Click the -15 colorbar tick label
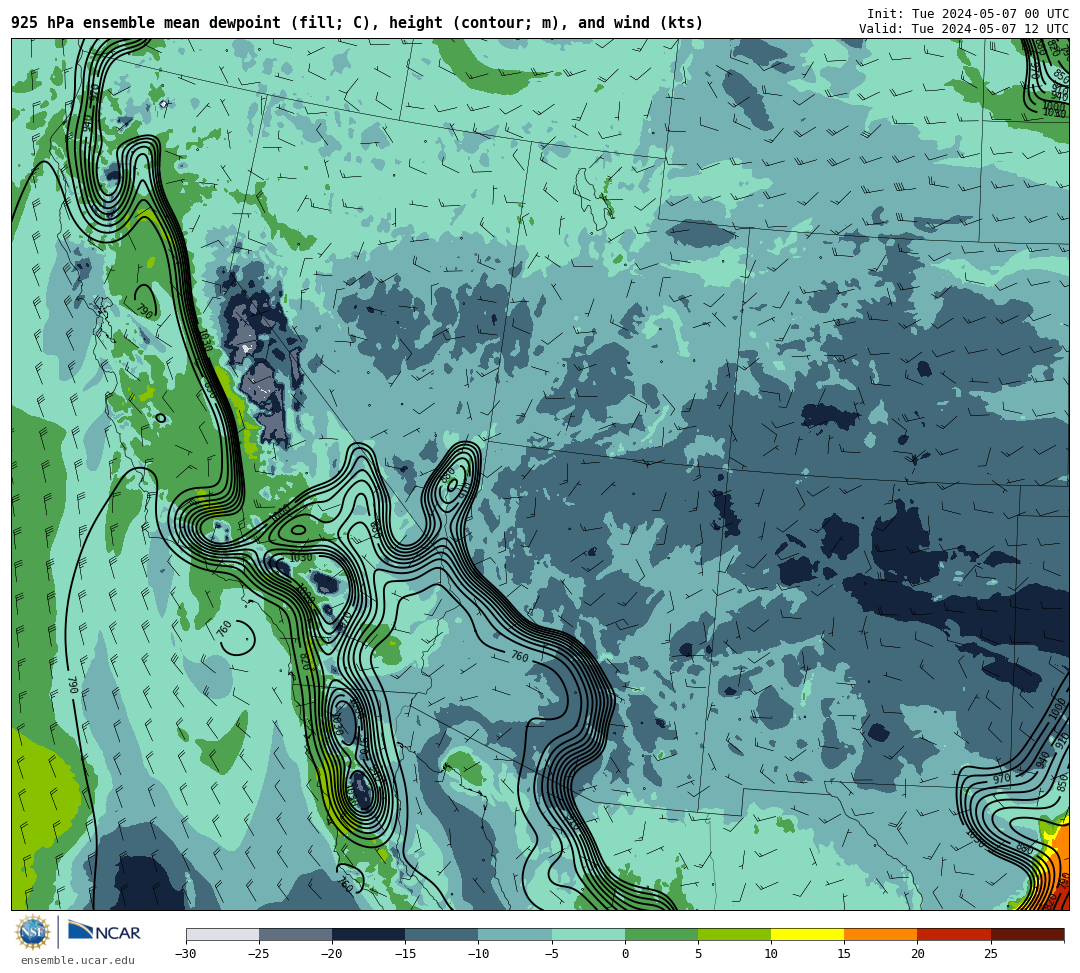Viewport: 1080px width, 973px height. point(405,954)
